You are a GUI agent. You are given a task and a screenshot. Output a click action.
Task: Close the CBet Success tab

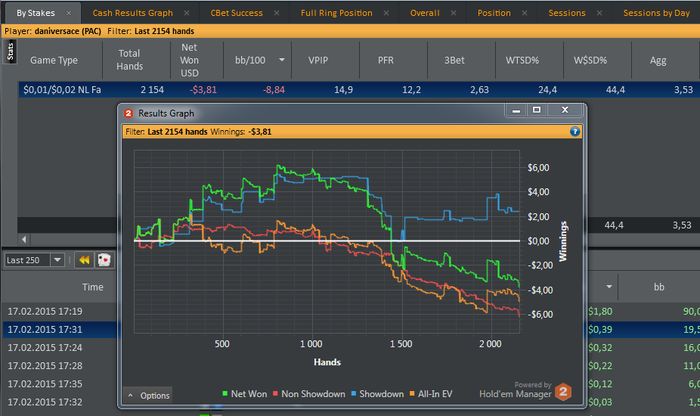277,13
